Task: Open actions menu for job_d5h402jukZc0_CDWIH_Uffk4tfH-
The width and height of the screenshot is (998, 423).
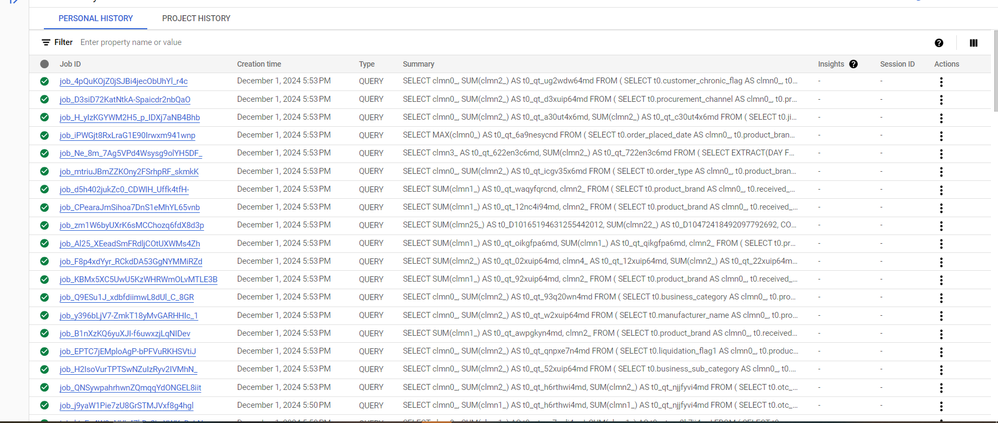Action: (x=941, y=190)
